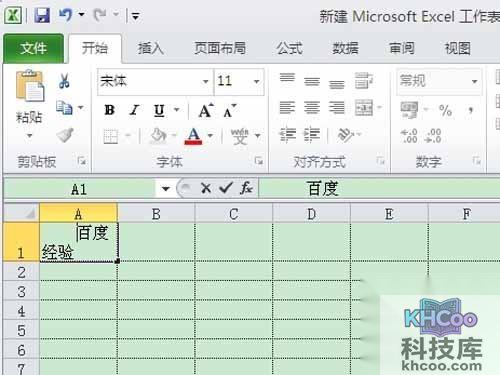Open the 数字 dialog launcher
The image size is (500, 375).
pos(477,161)
